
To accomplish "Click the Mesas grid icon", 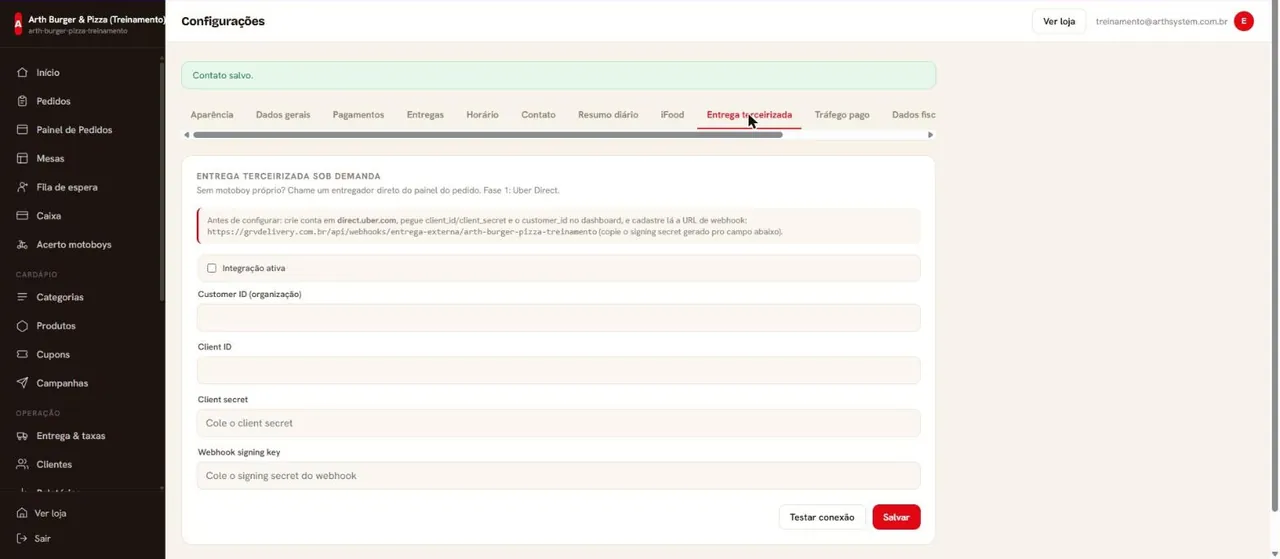I will click(22, 158).
